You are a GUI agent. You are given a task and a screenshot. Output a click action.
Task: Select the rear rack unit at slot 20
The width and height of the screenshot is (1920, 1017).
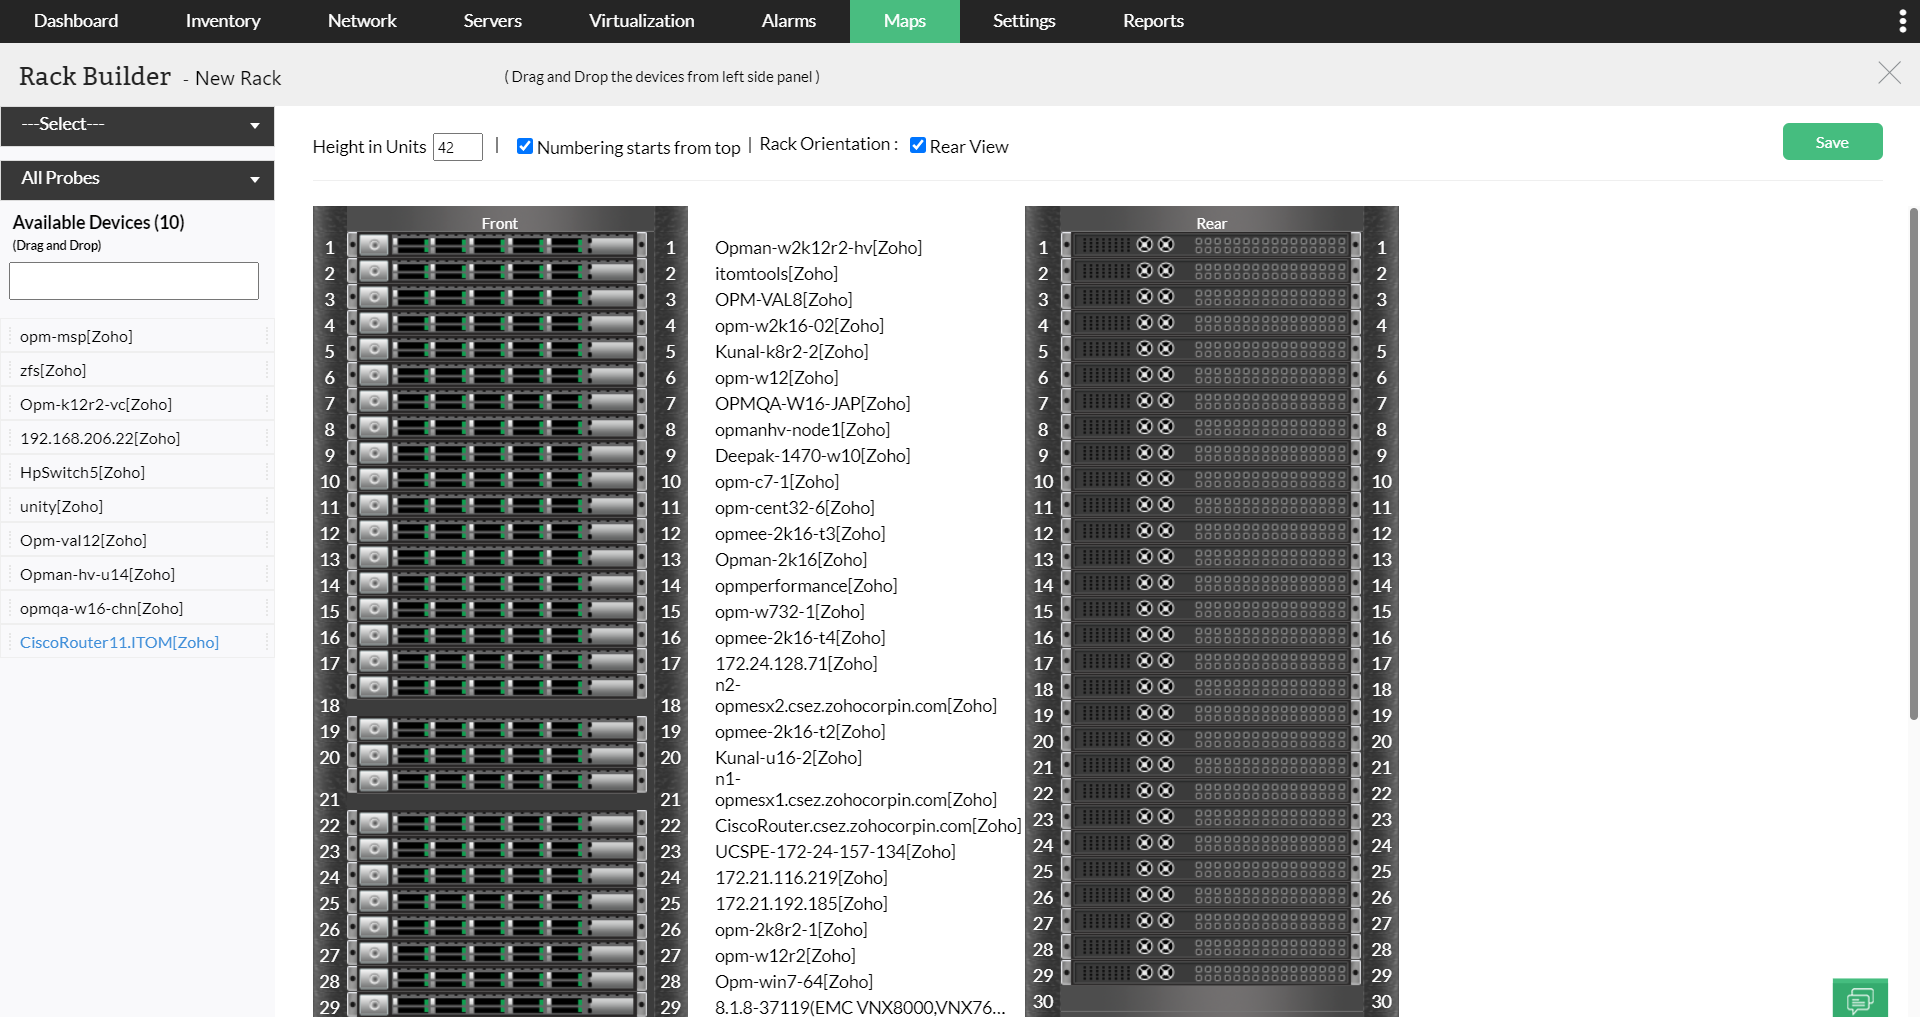(x=1211, y=739)
